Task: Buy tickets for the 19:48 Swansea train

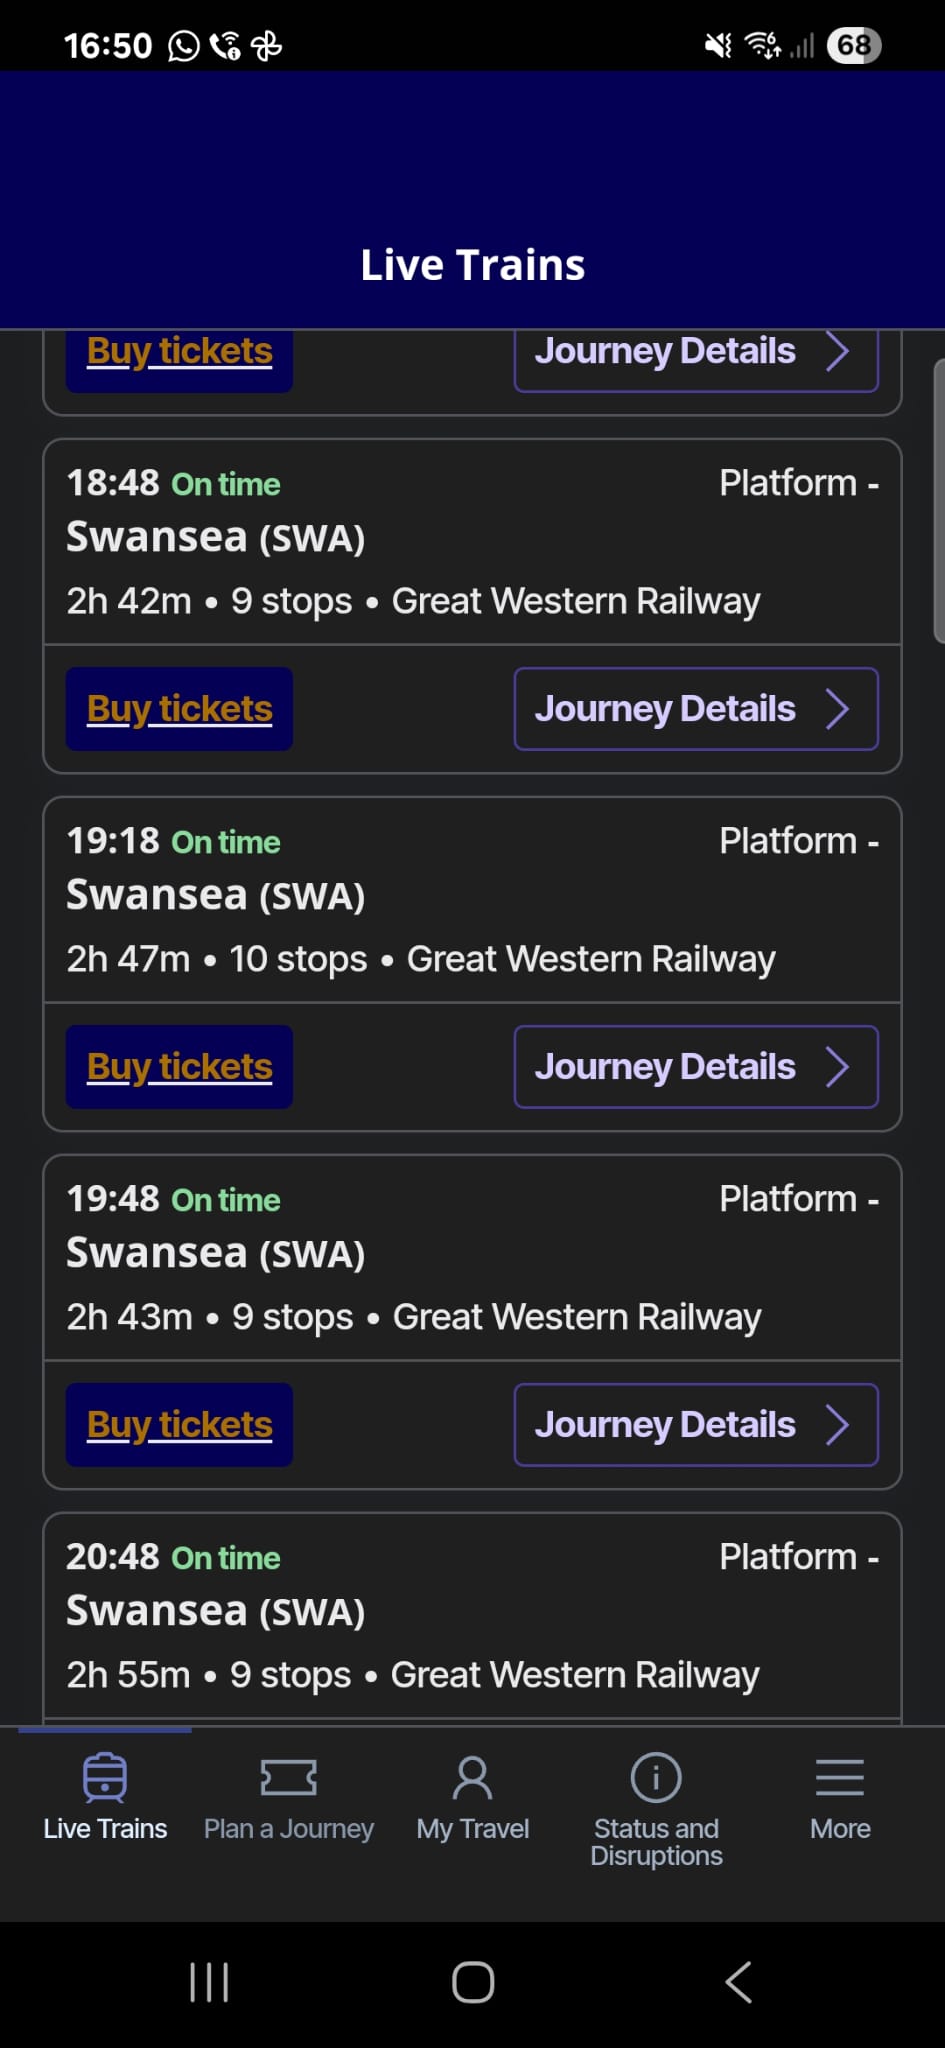Action: pos(180,1425)
